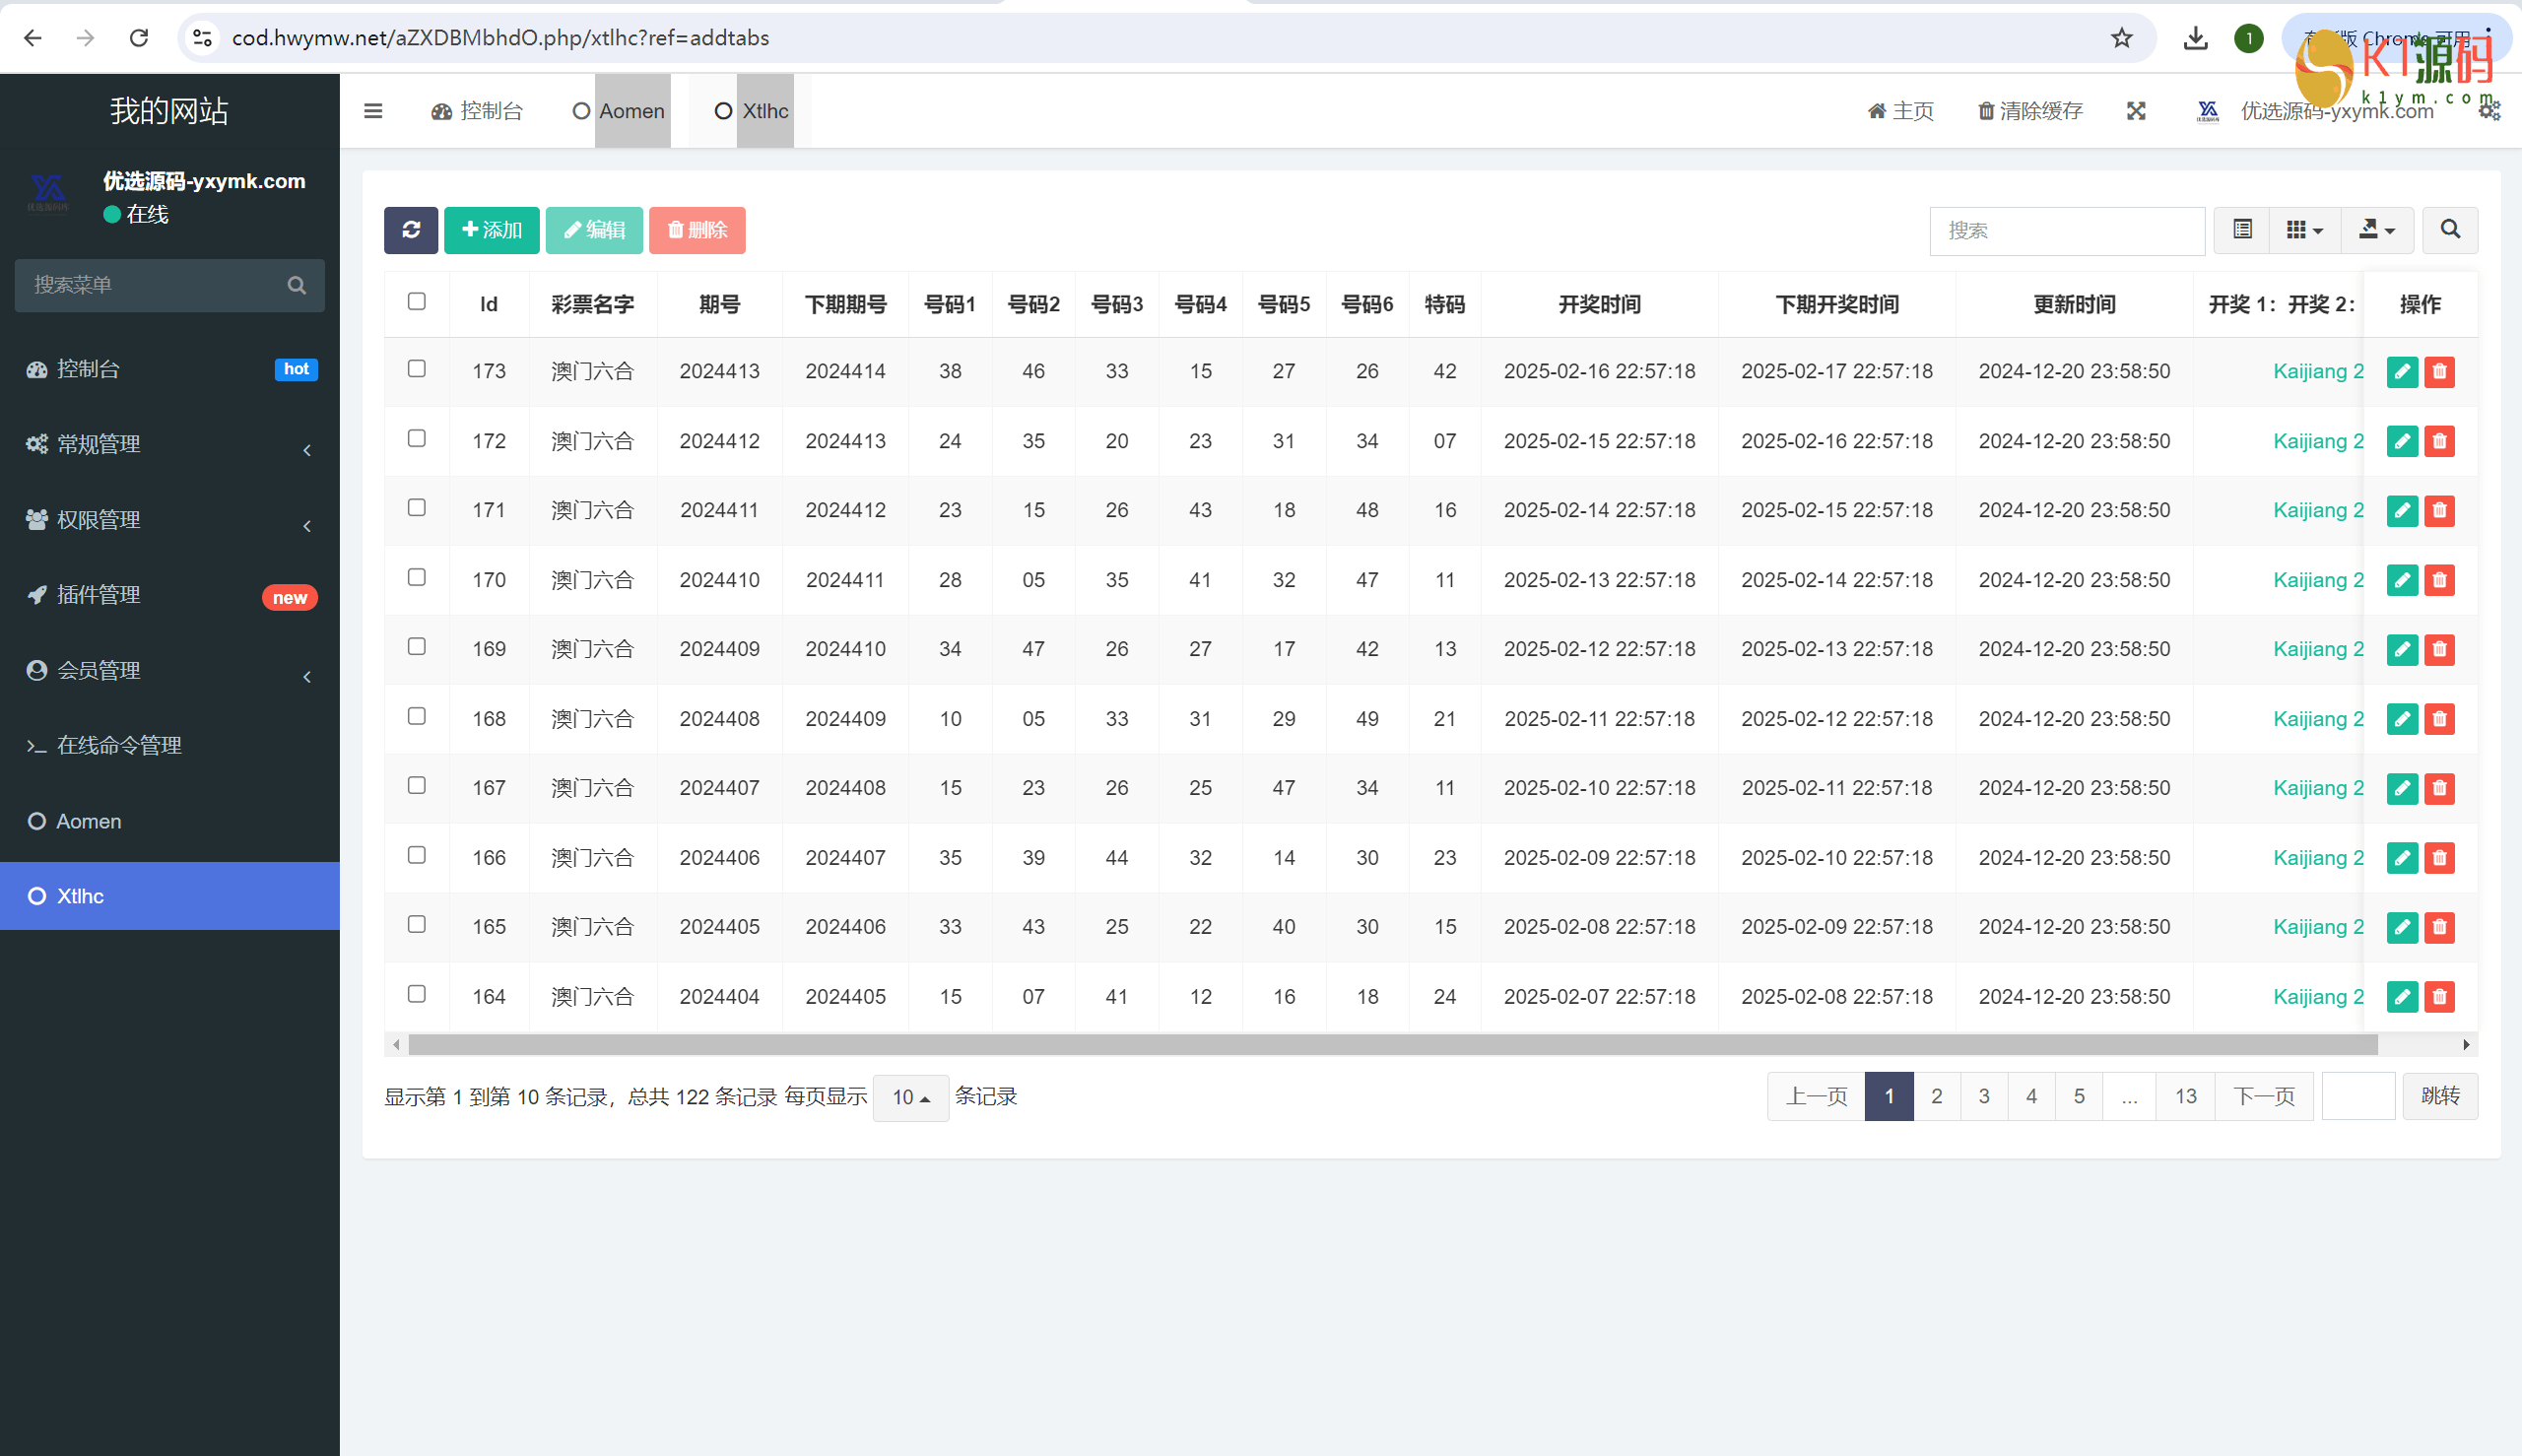This screenshot has width=2522, height=1456.
Task: Select the checkbox for row 166
Action: tap(417, 855)
